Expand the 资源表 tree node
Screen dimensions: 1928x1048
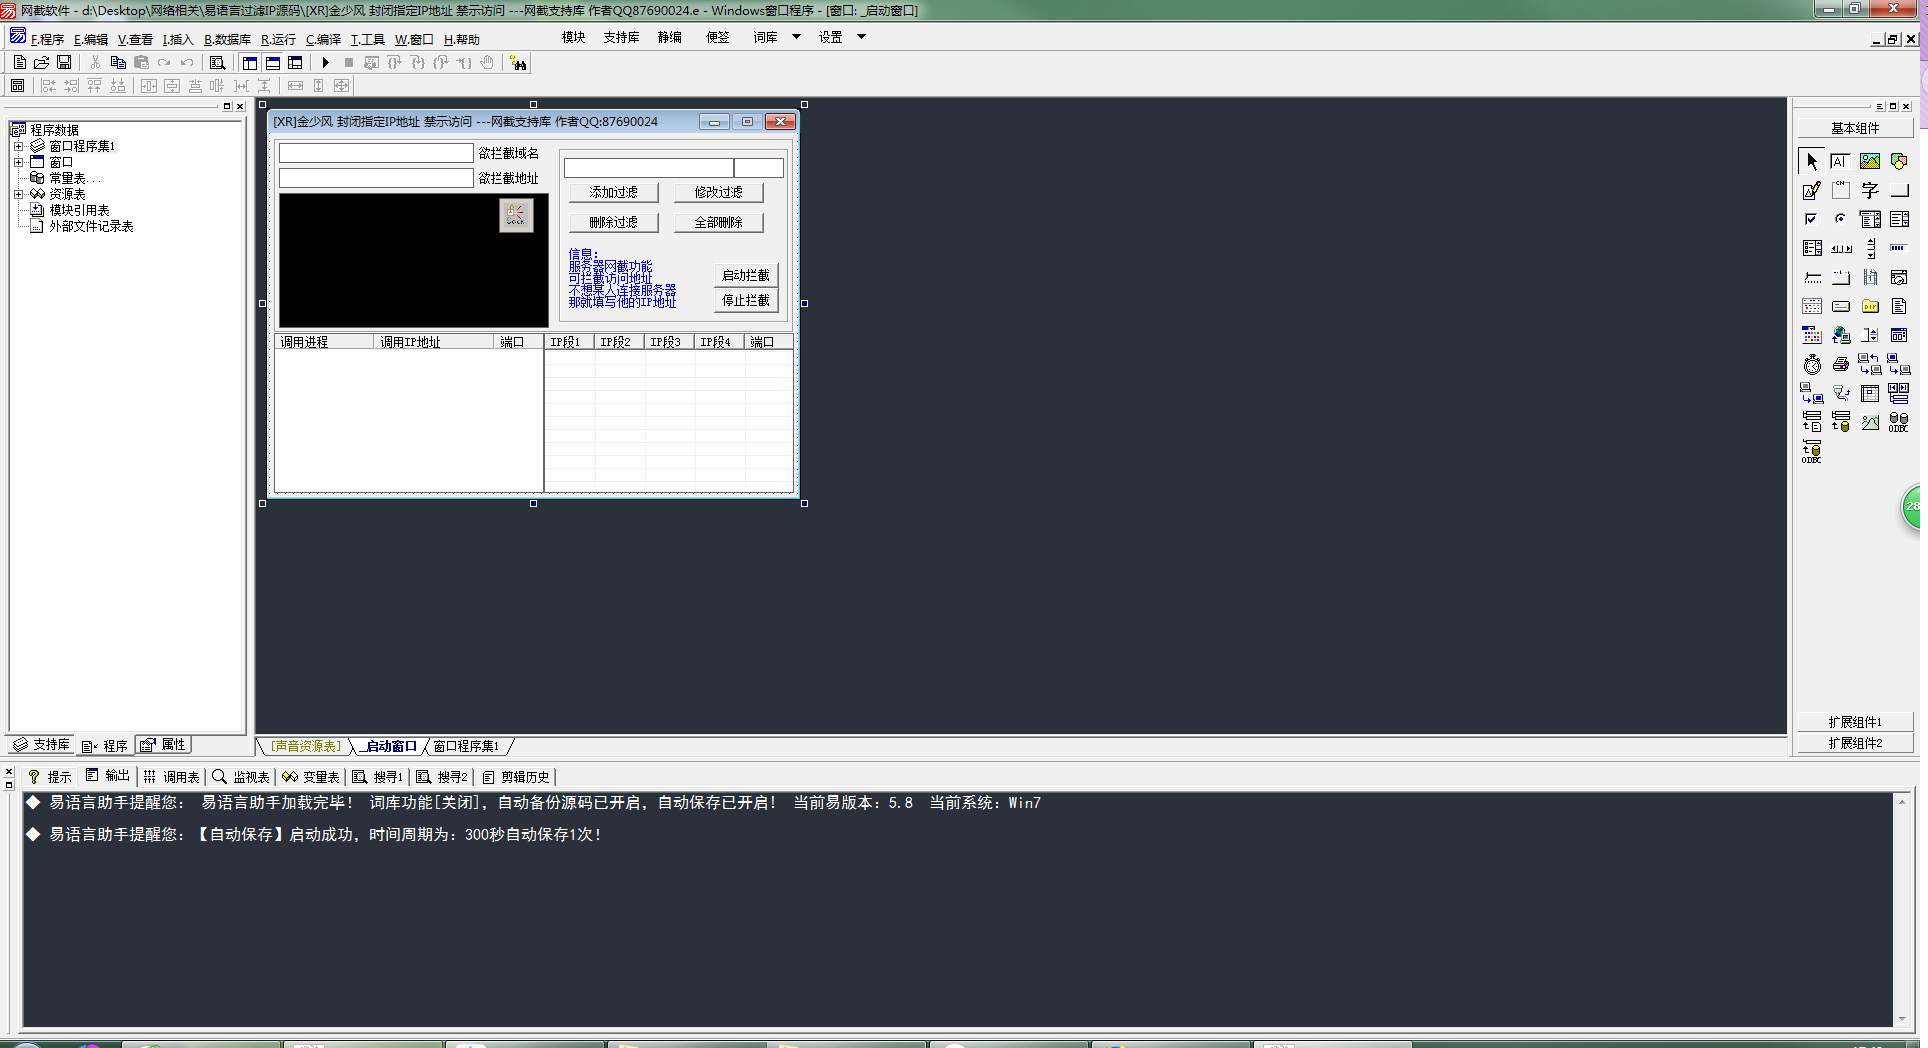point(18,194)
